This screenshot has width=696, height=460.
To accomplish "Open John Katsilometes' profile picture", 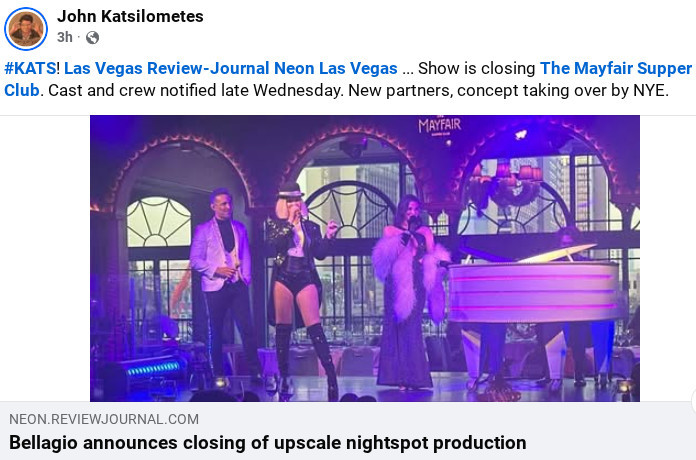I will click(x=26, y=28).
